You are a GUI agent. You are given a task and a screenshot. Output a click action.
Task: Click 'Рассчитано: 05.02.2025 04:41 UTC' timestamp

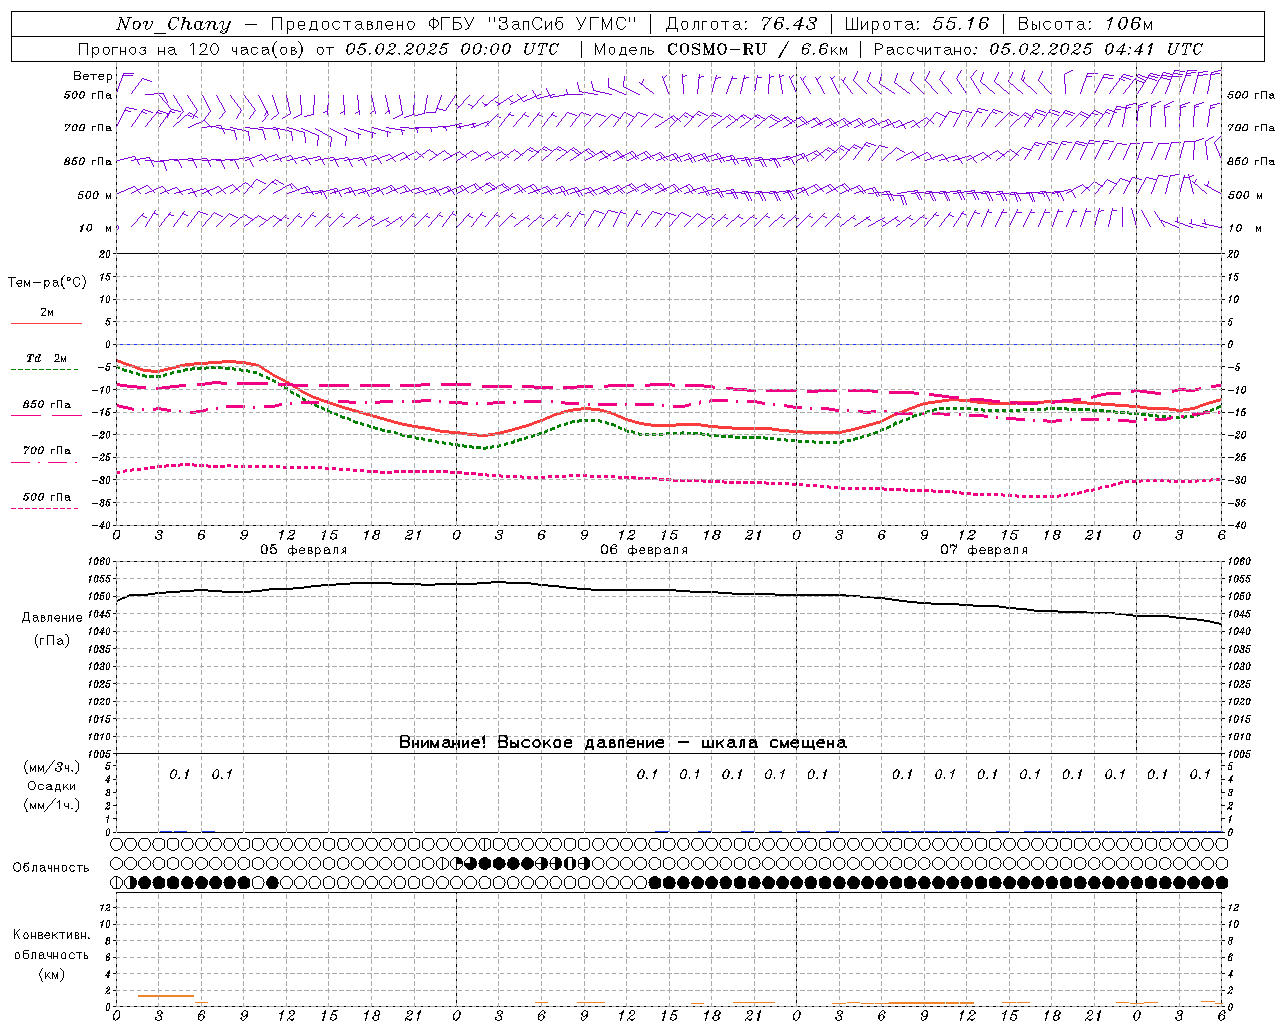coord(1038,49)
